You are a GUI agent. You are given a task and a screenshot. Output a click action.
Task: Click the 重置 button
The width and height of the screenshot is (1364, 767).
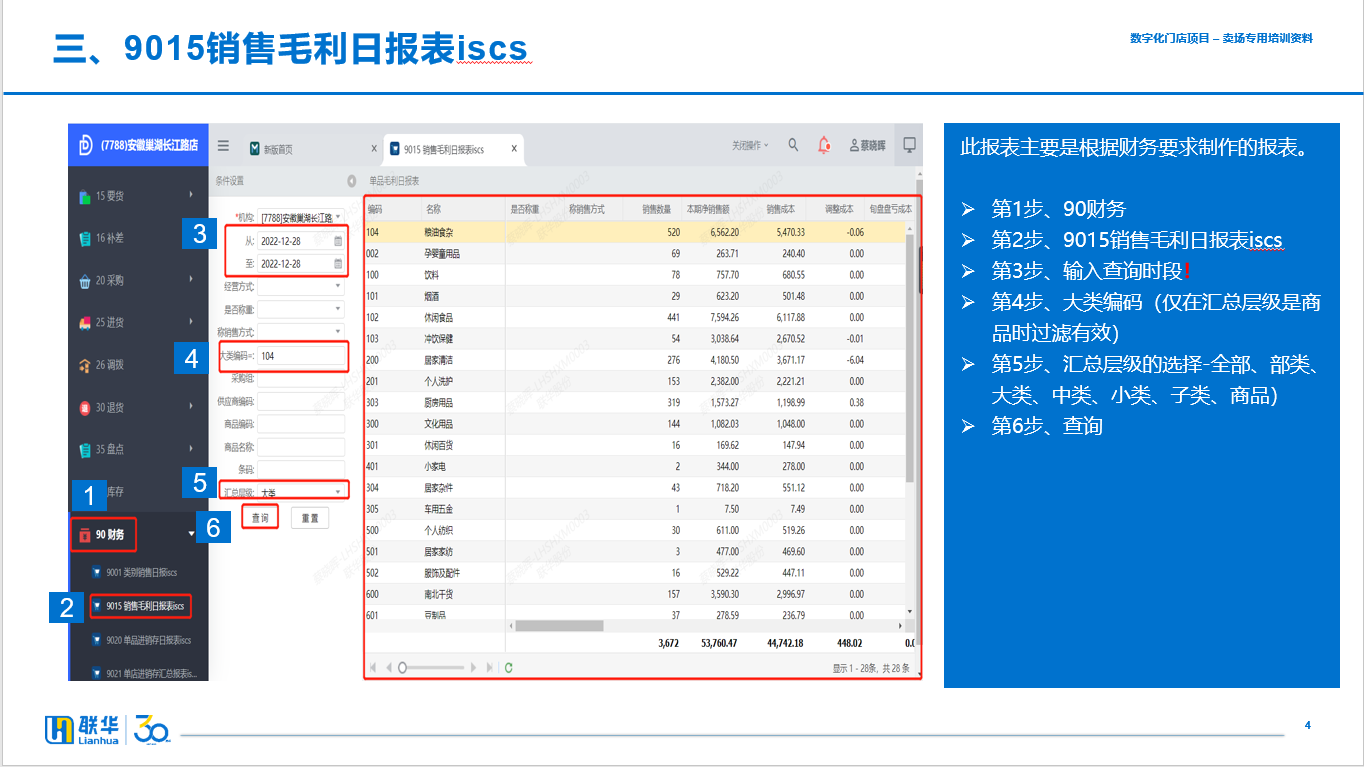coord(310,518)
